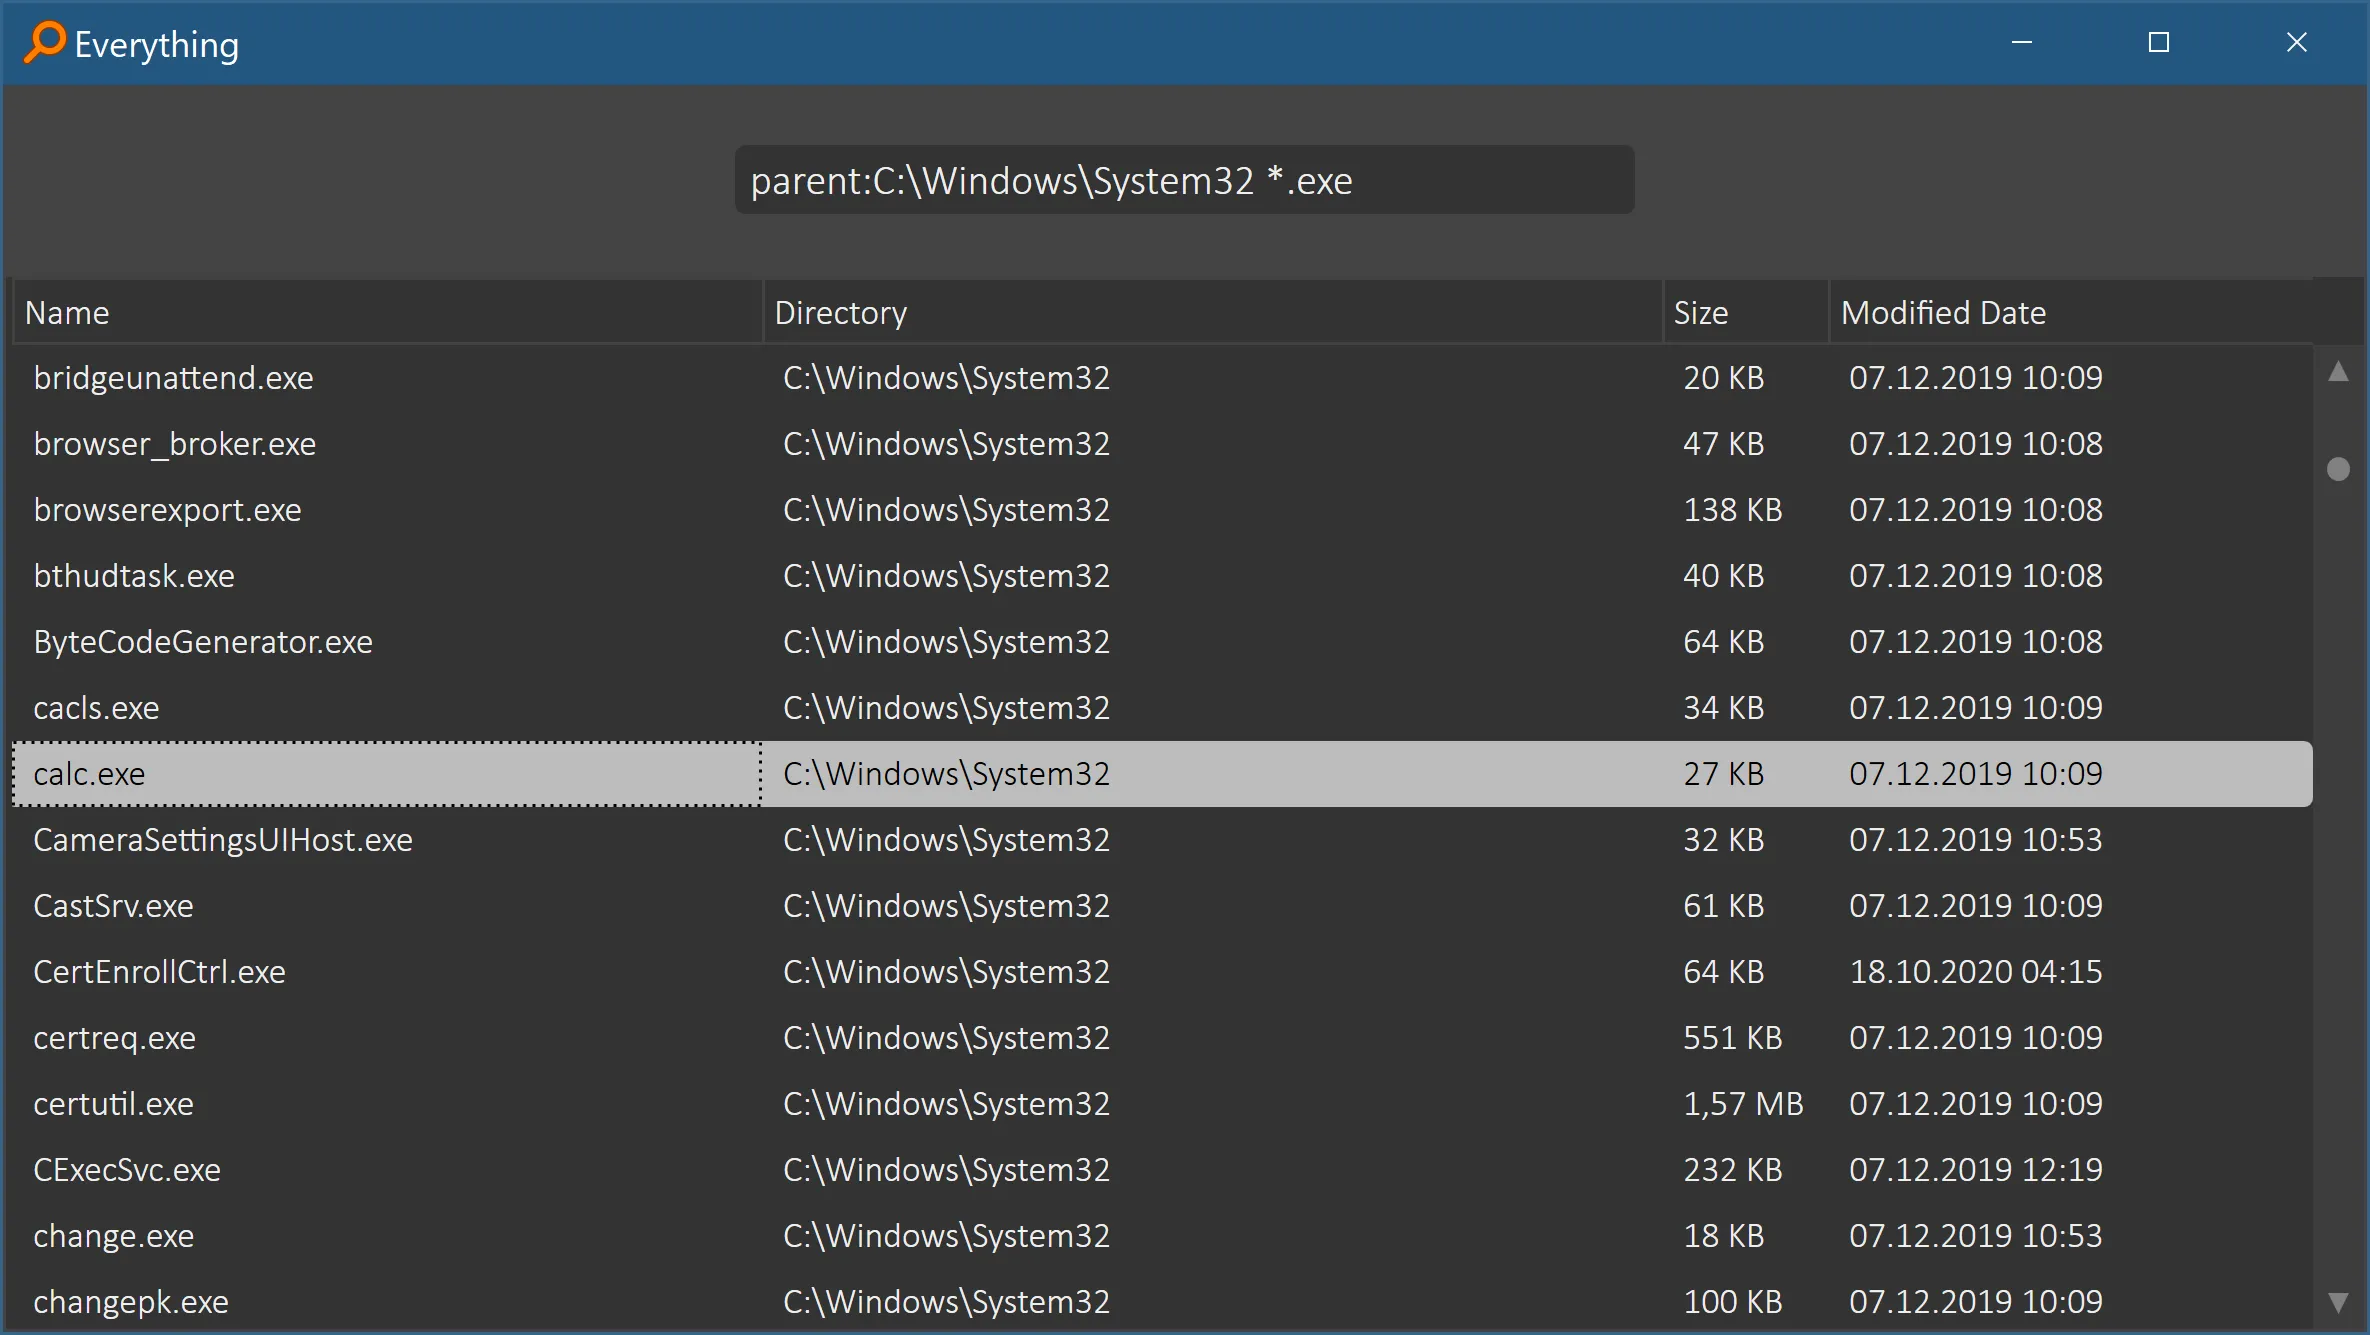Click inside the search query field
The height and width of the screenshot is (1335, 2370).
point(1184,180)
